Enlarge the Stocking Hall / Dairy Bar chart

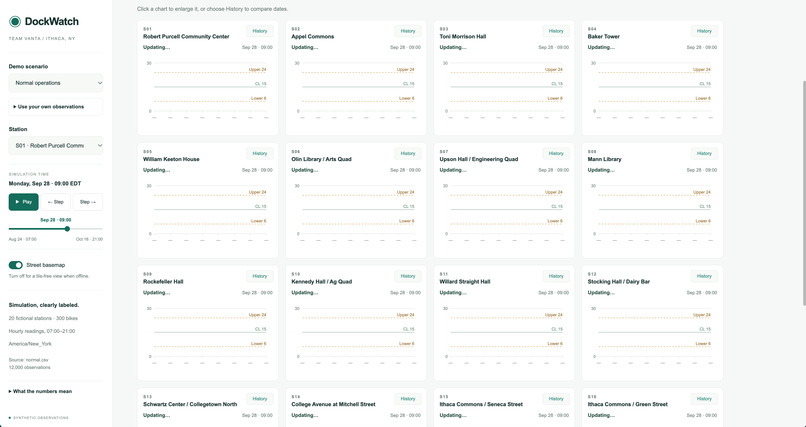pos(652,335)
